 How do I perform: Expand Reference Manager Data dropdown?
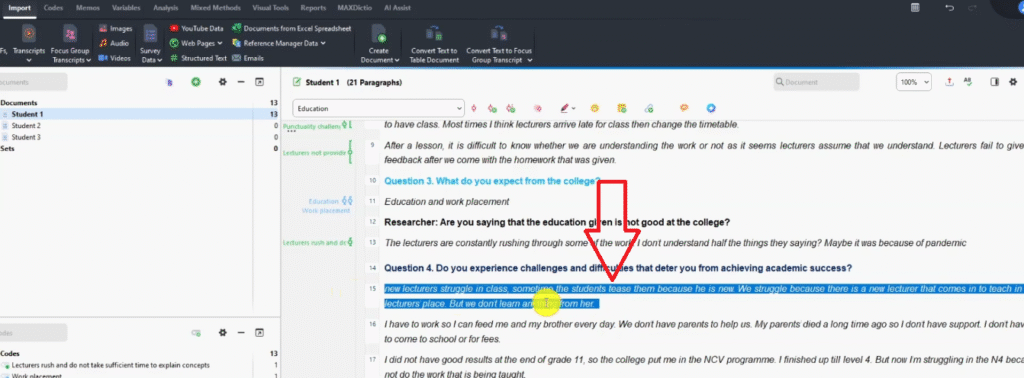[x=323, y=44]
